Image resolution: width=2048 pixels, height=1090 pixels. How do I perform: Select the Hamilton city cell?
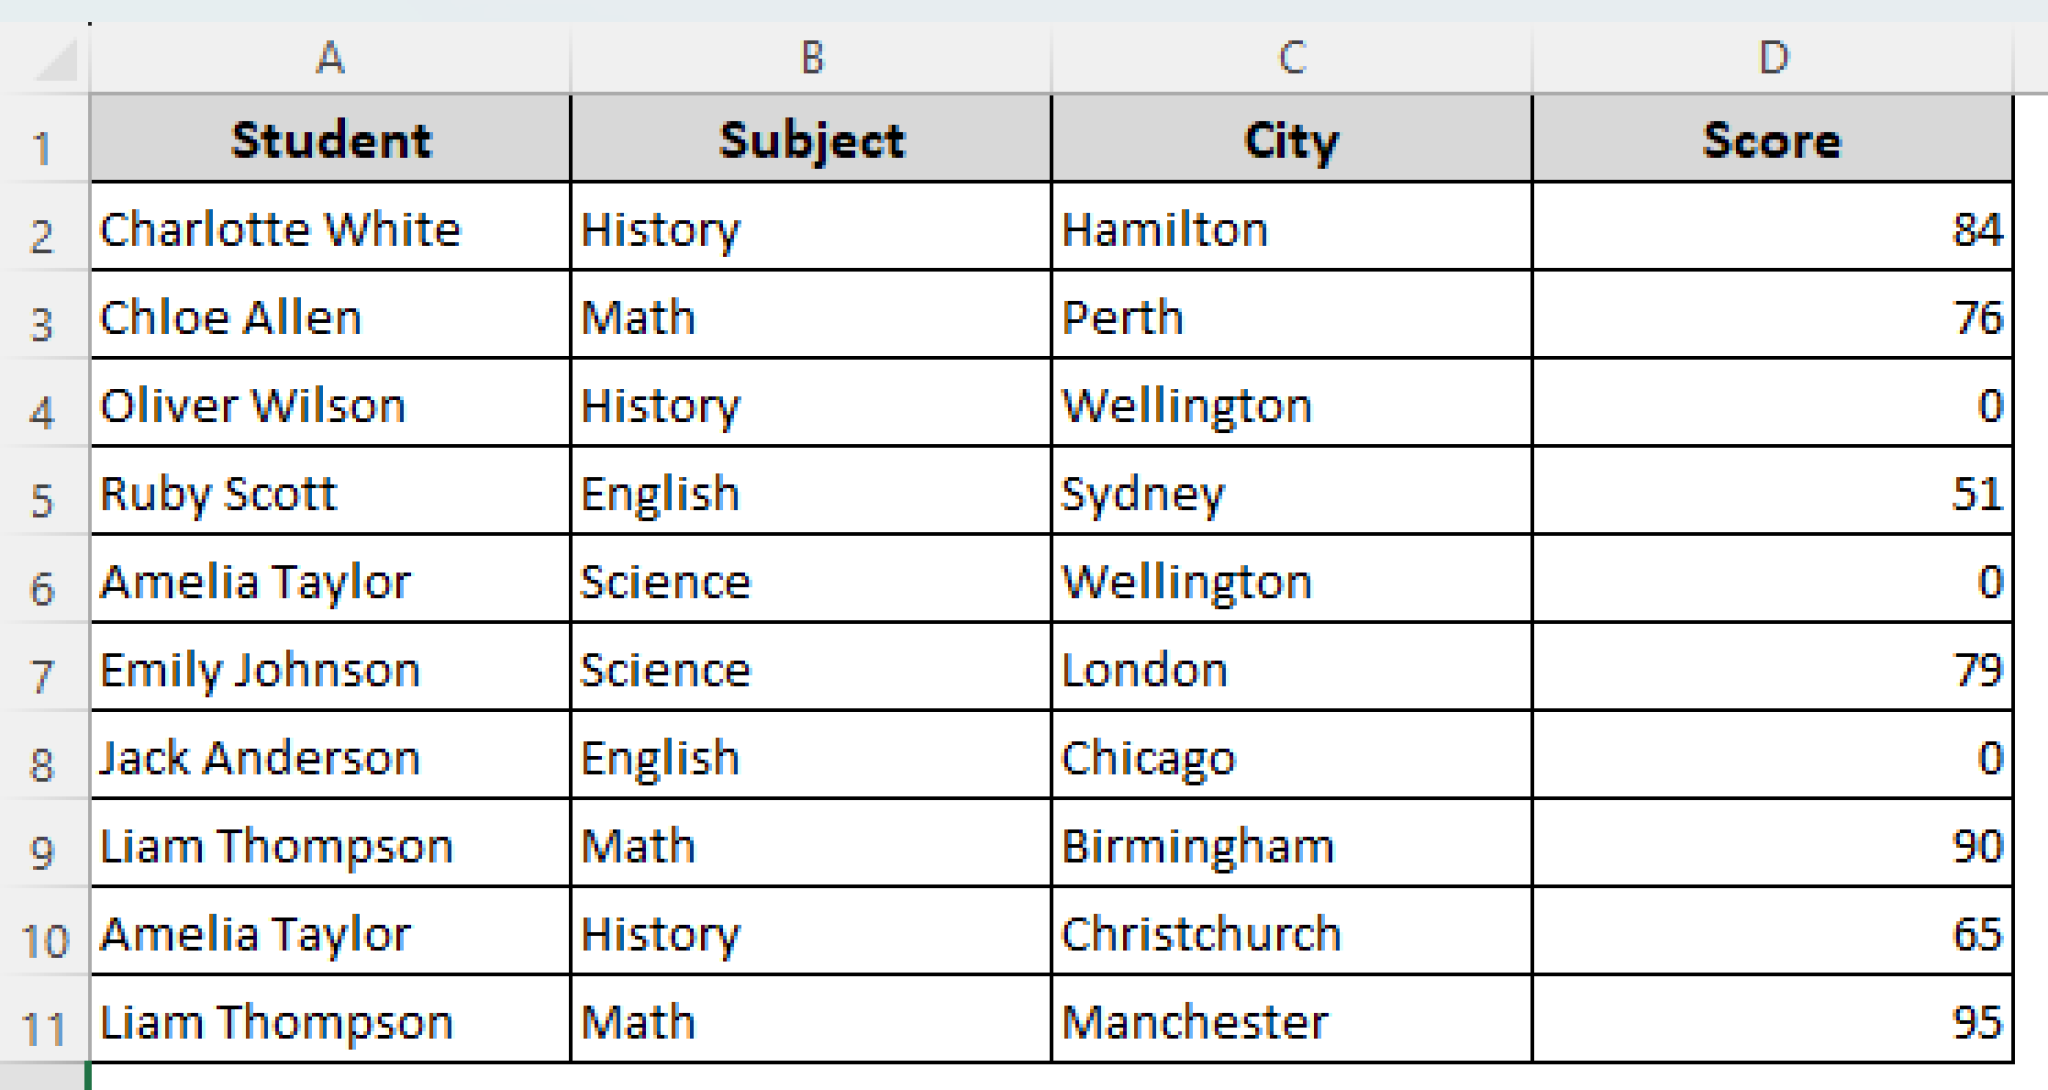[x=1290, y=228]
